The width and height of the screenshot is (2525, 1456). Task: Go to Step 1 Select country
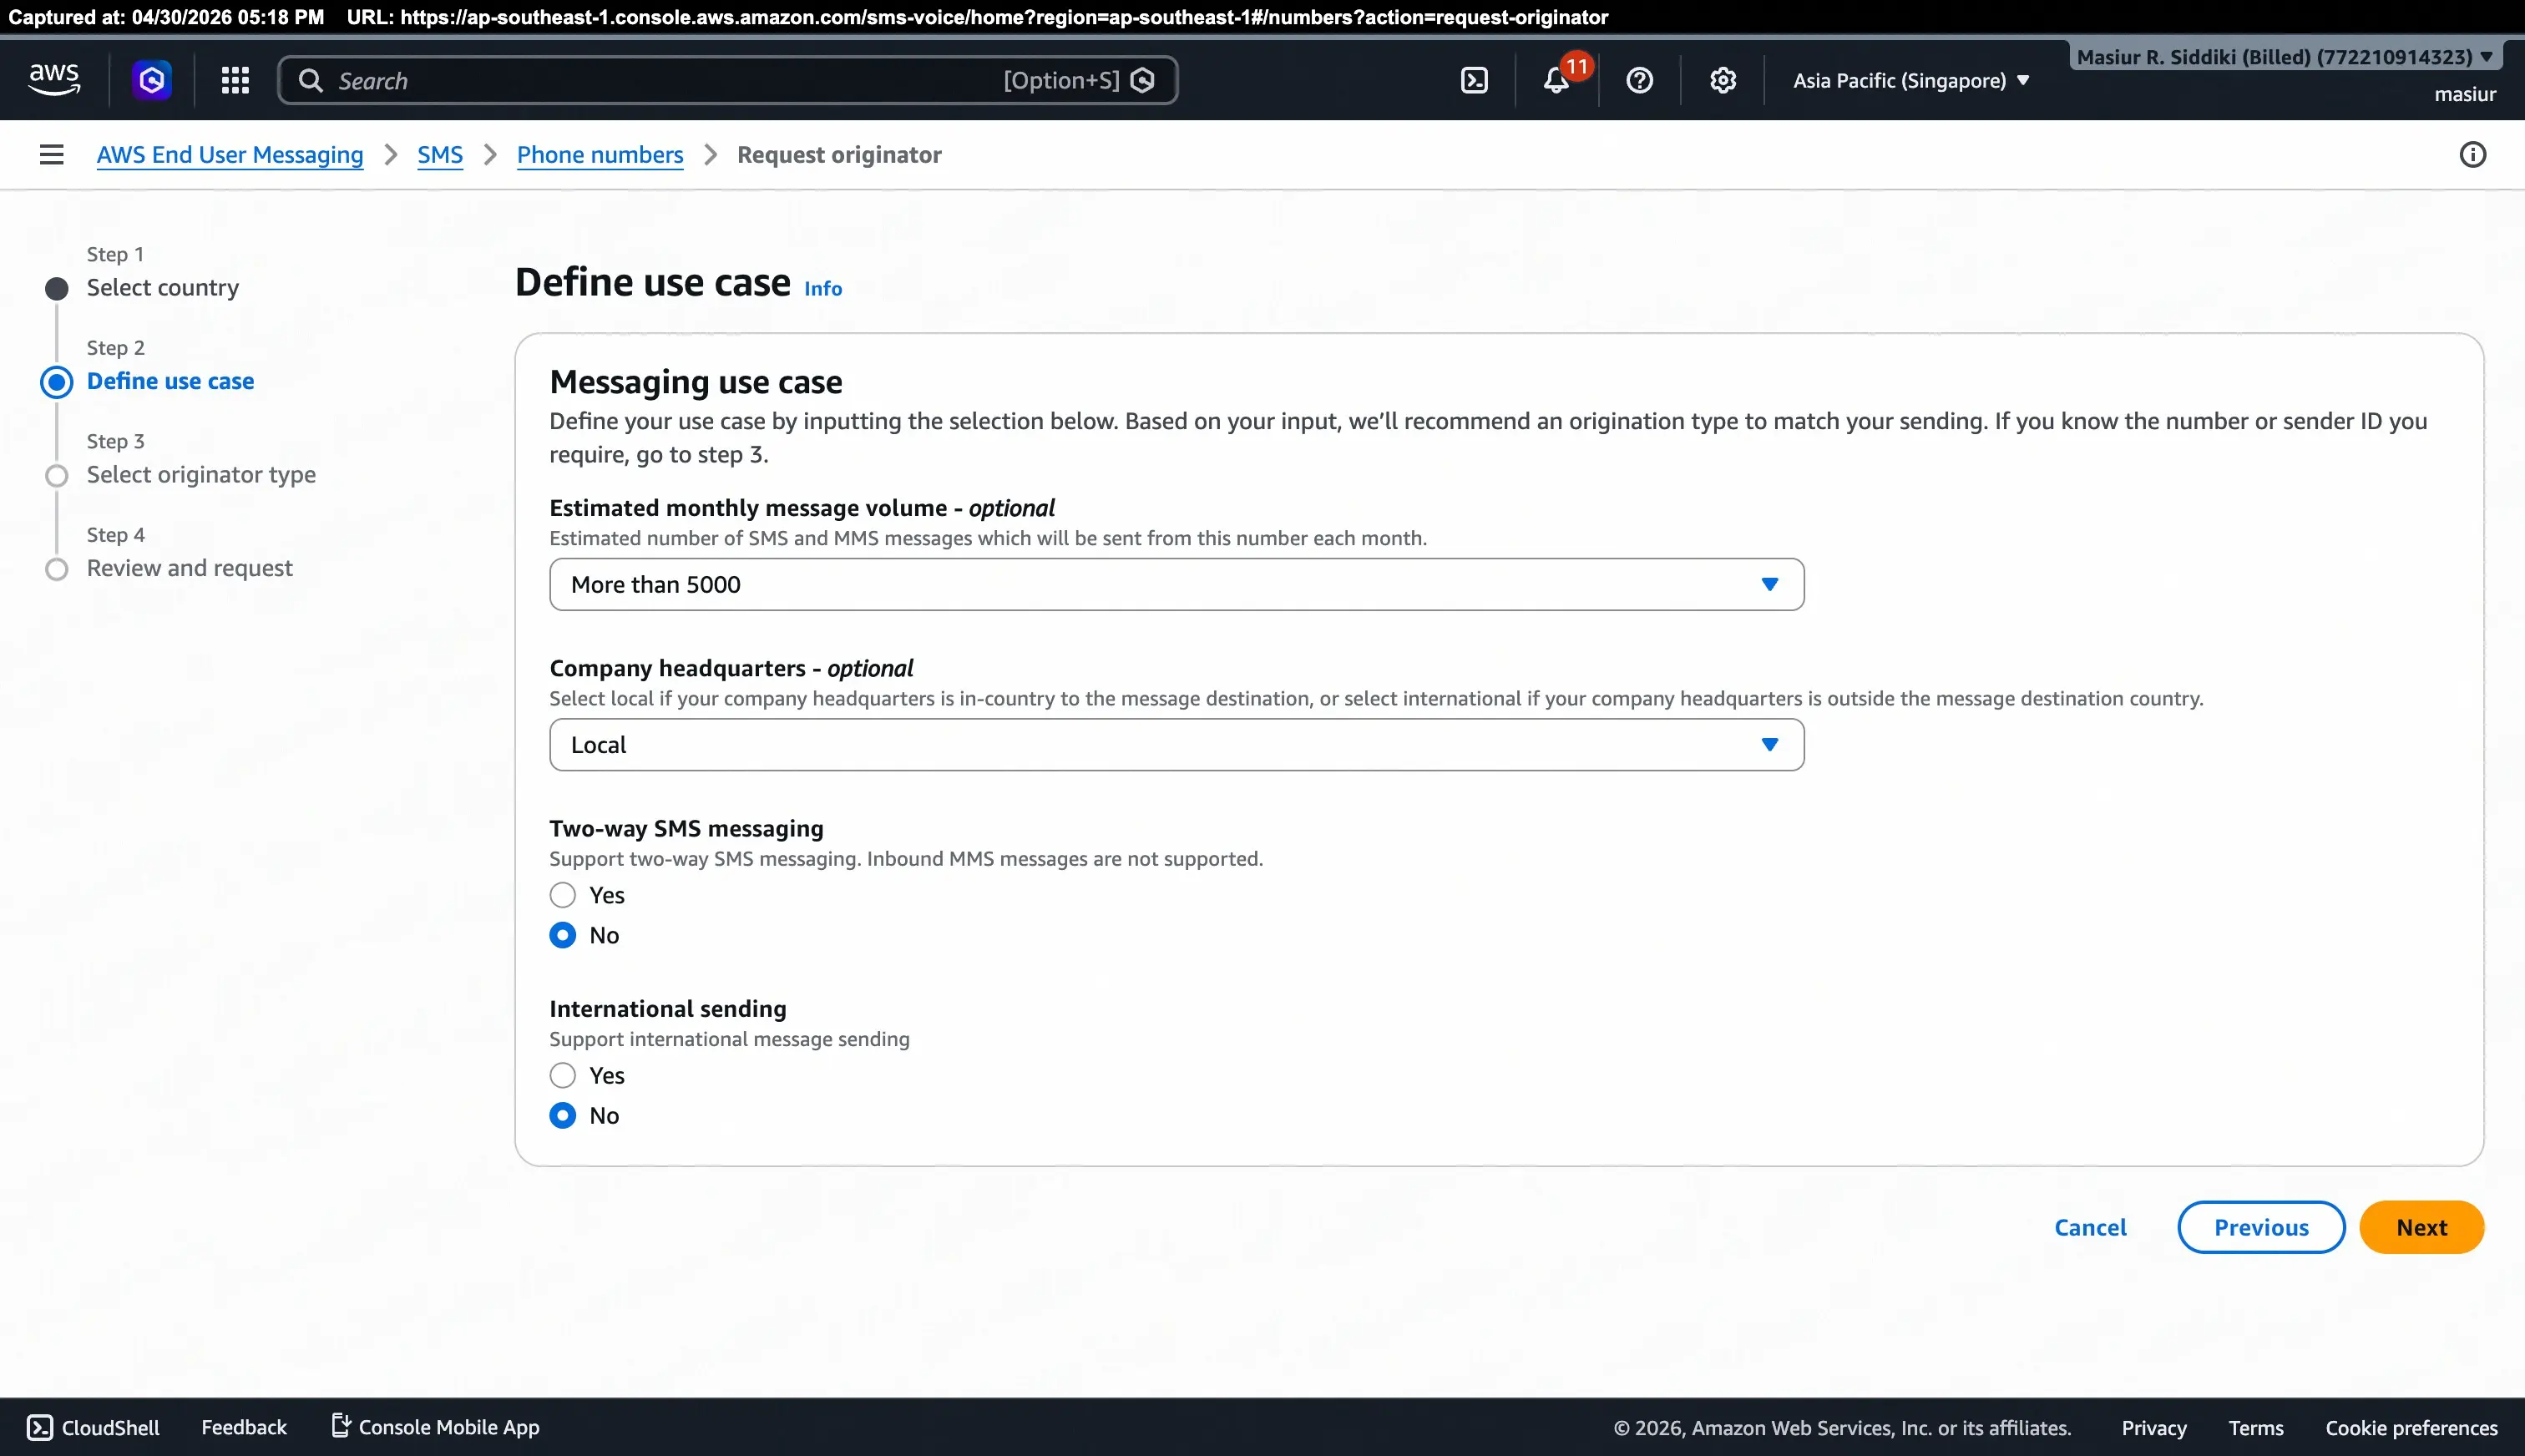pyautogui.click(x=162, y=288)
